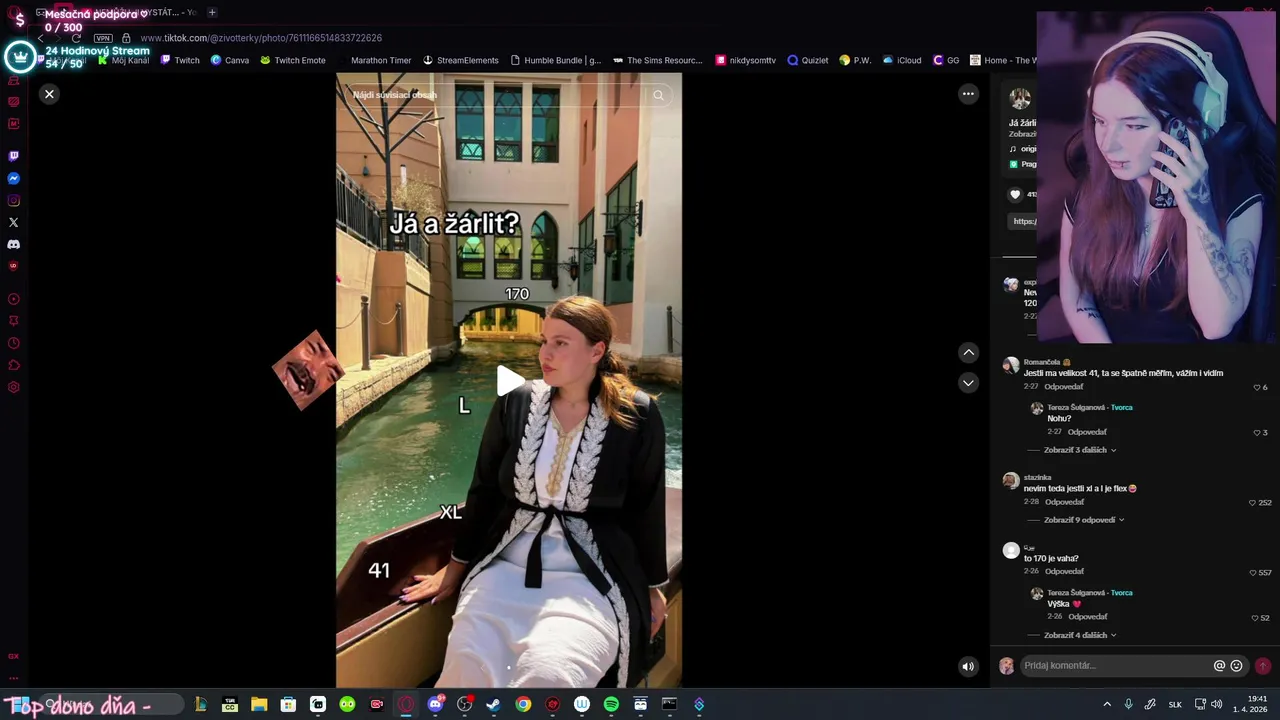This screenshot has width=1280, height=720.
Task: Open the Humble Bundle bookmark
Action: (x=556, y=60)
